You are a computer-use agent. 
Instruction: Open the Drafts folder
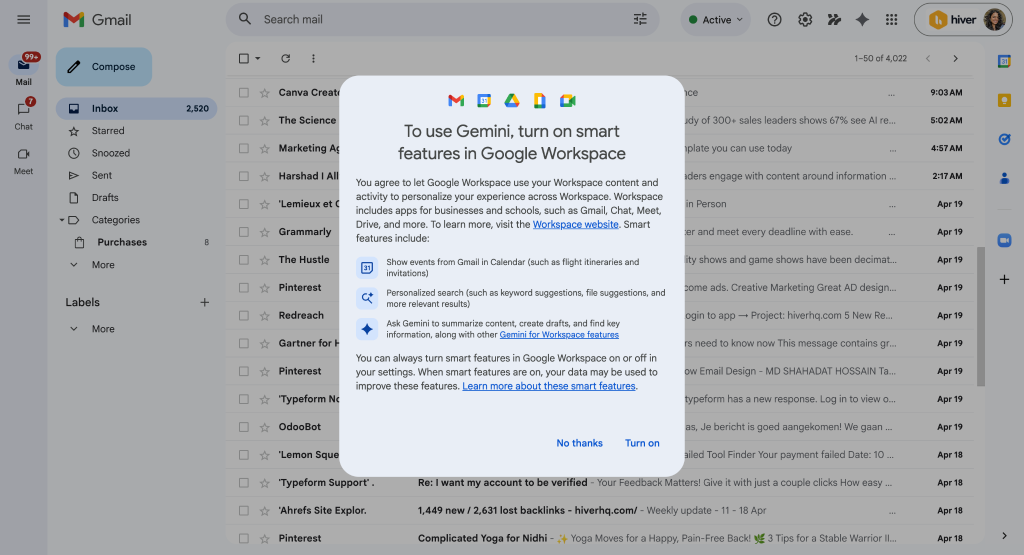coord(104,197)
